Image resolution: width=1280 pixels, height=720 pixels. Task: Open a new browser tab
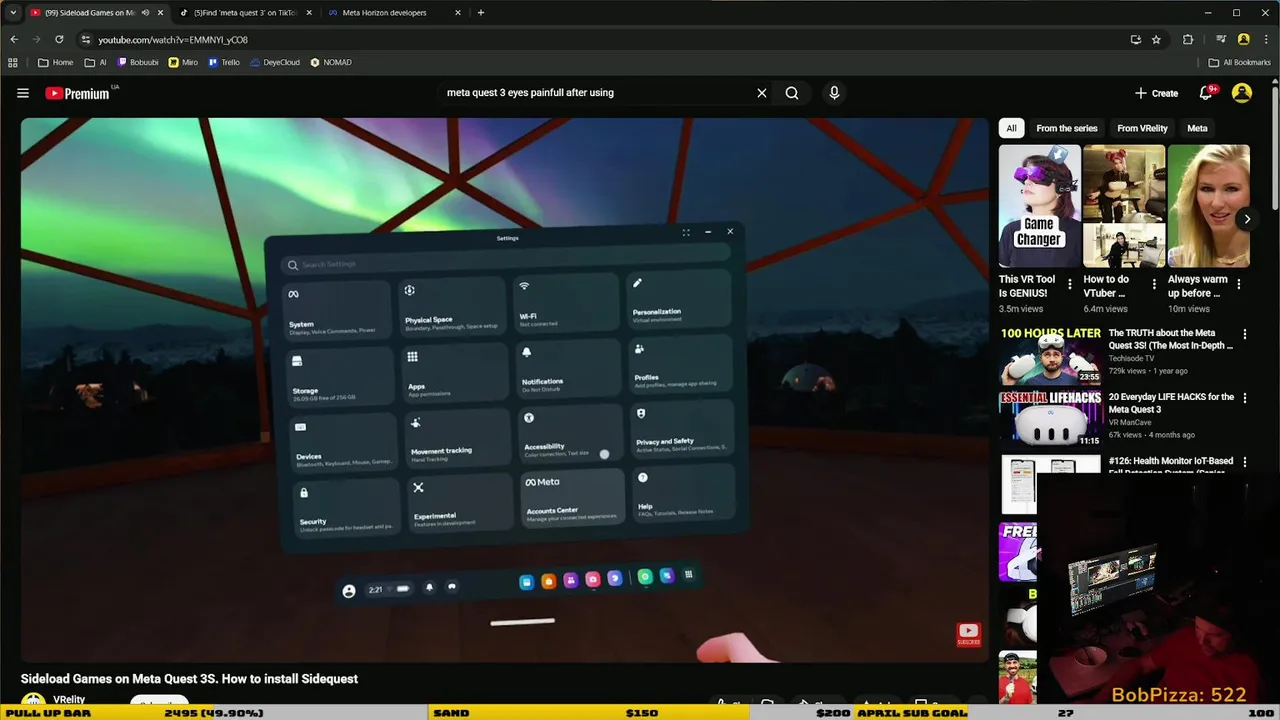[x=481, y=13]
